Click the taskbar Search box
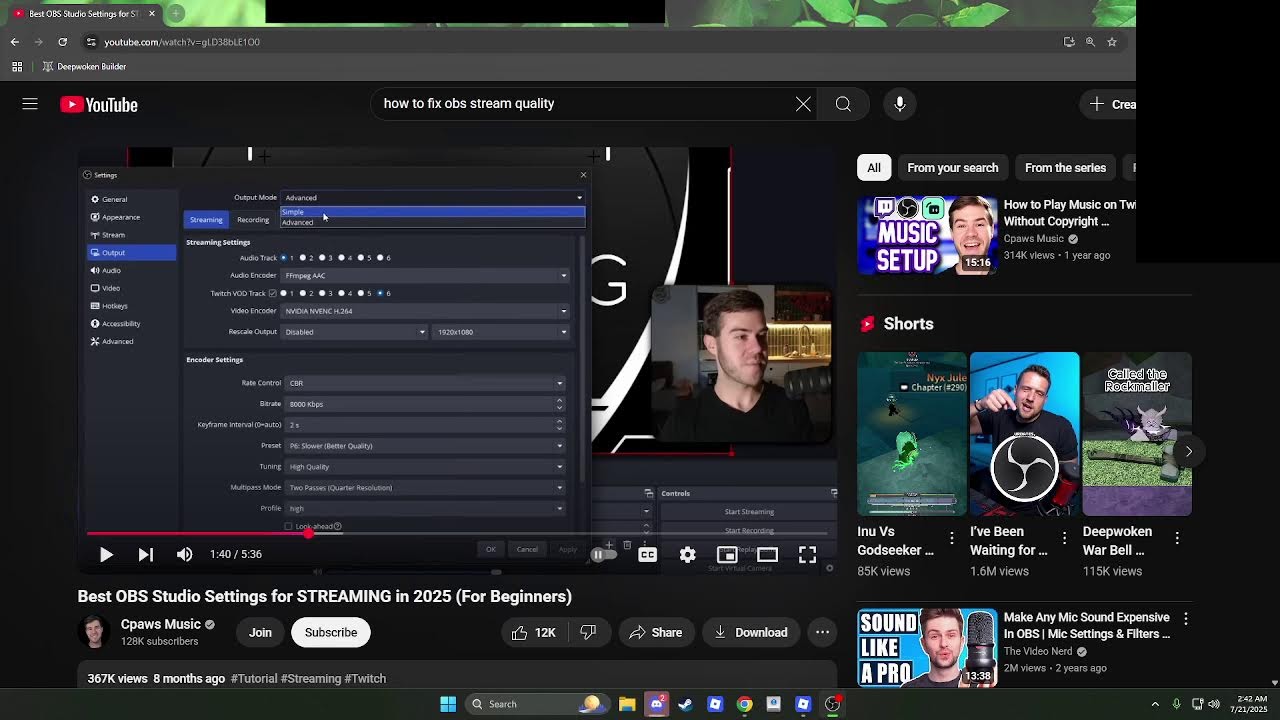Screen dimensions: 1280x720 point(536,704)
